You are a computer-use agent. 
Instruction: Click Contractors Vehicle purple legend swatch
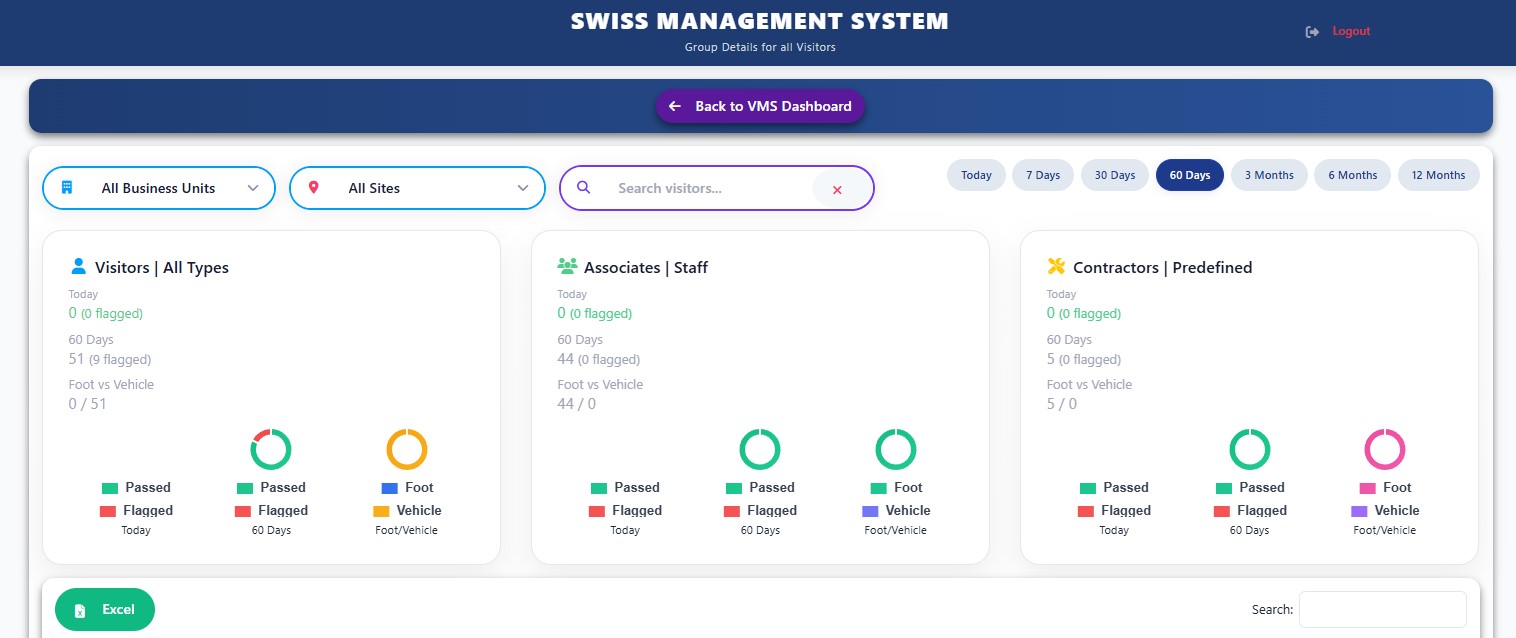(1360, 511)
